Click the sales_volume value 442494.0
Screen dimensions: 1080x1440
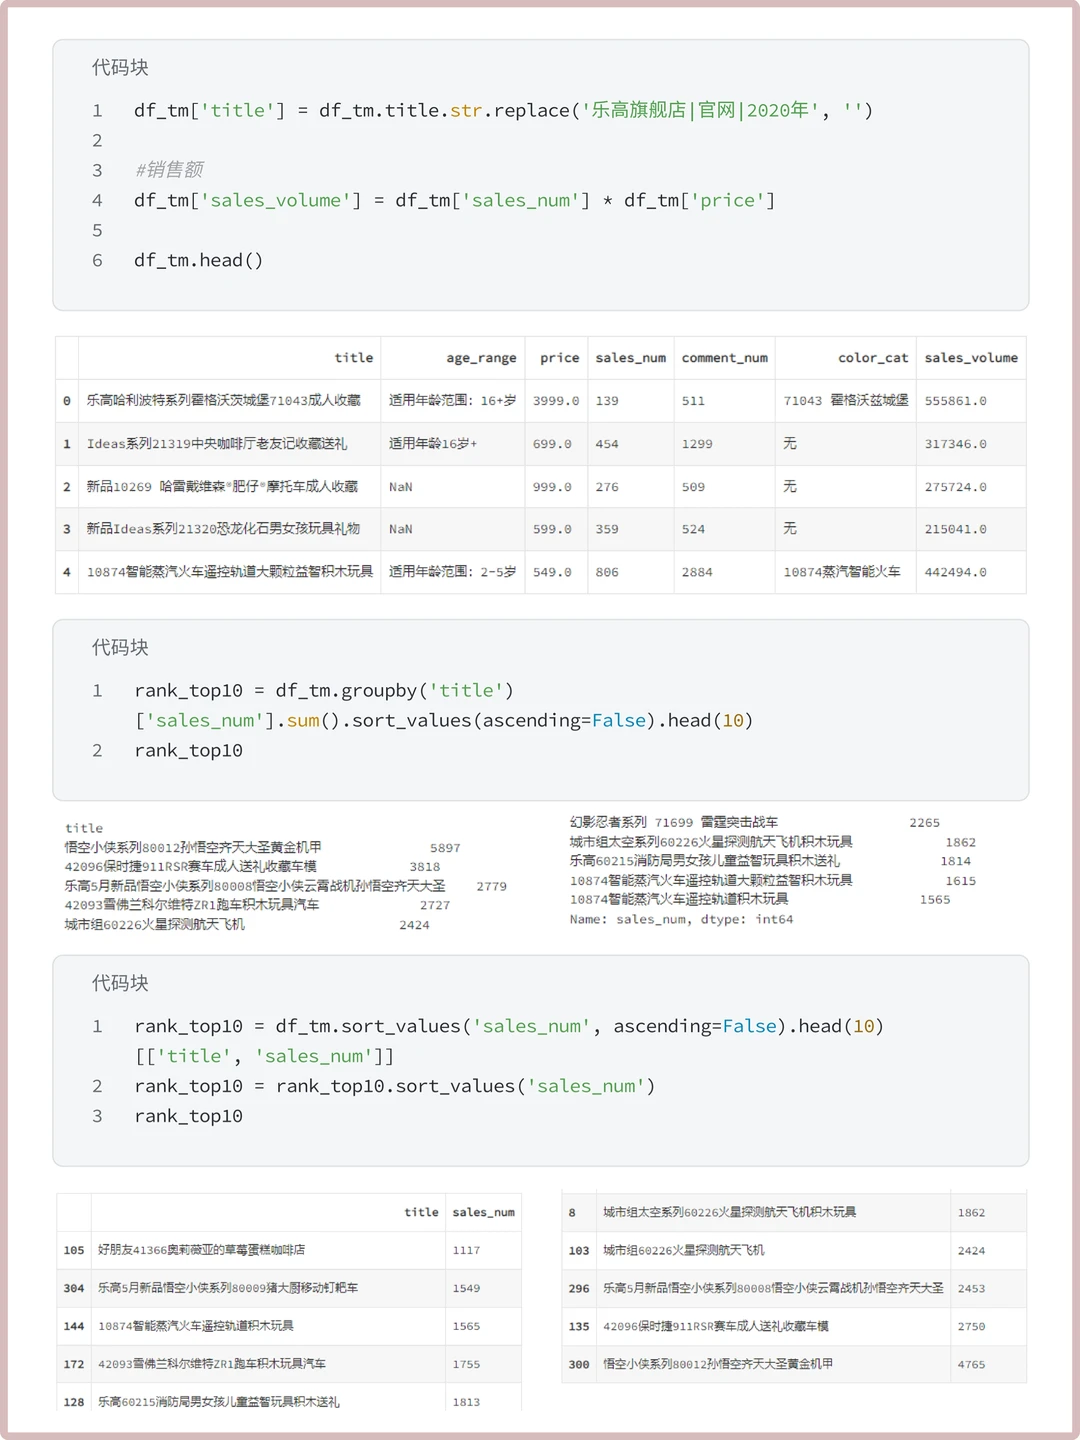[955, 572]
